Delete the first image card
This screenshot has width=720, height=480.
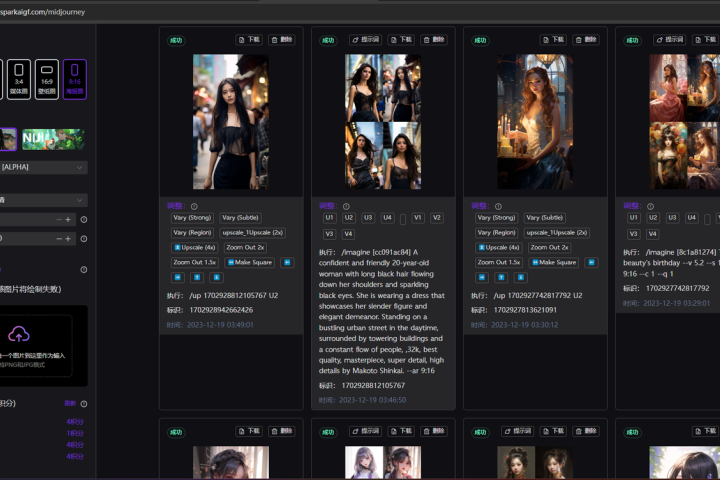282,40
